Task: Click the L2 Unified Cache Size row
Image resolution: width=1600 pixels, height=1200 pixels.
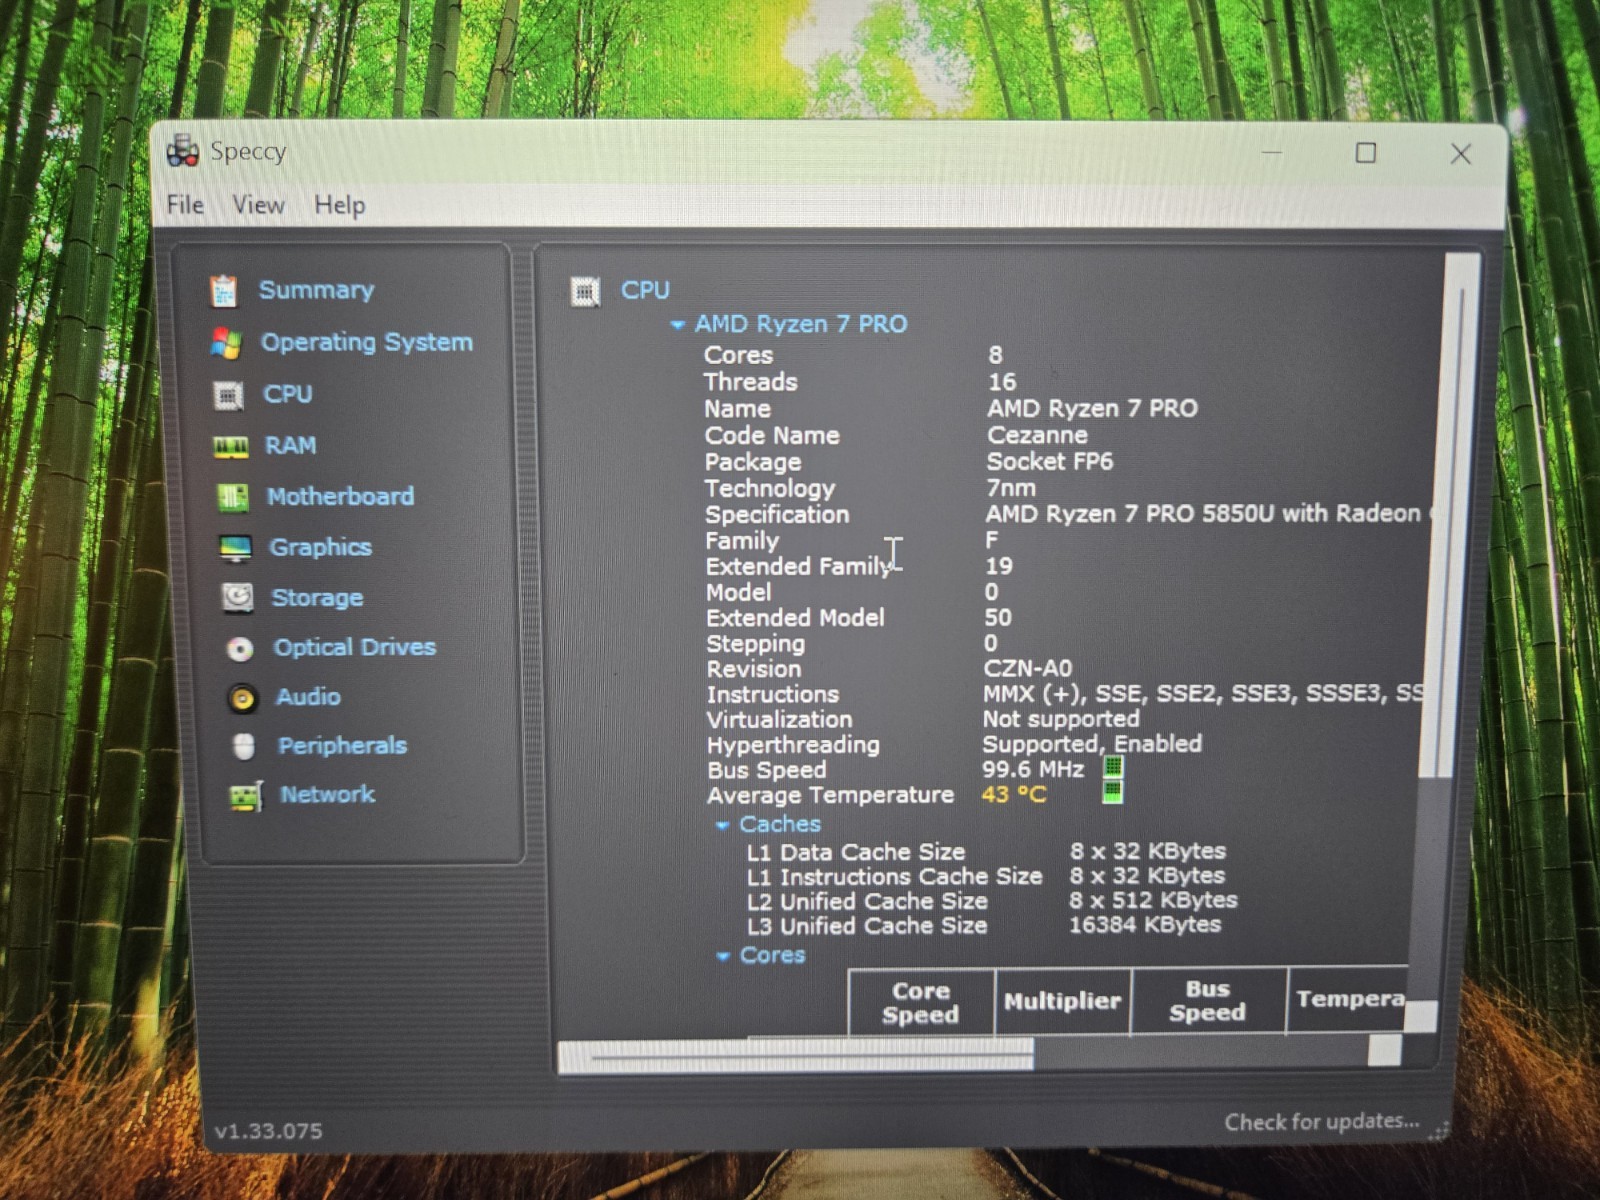Action: coord(992,900)
